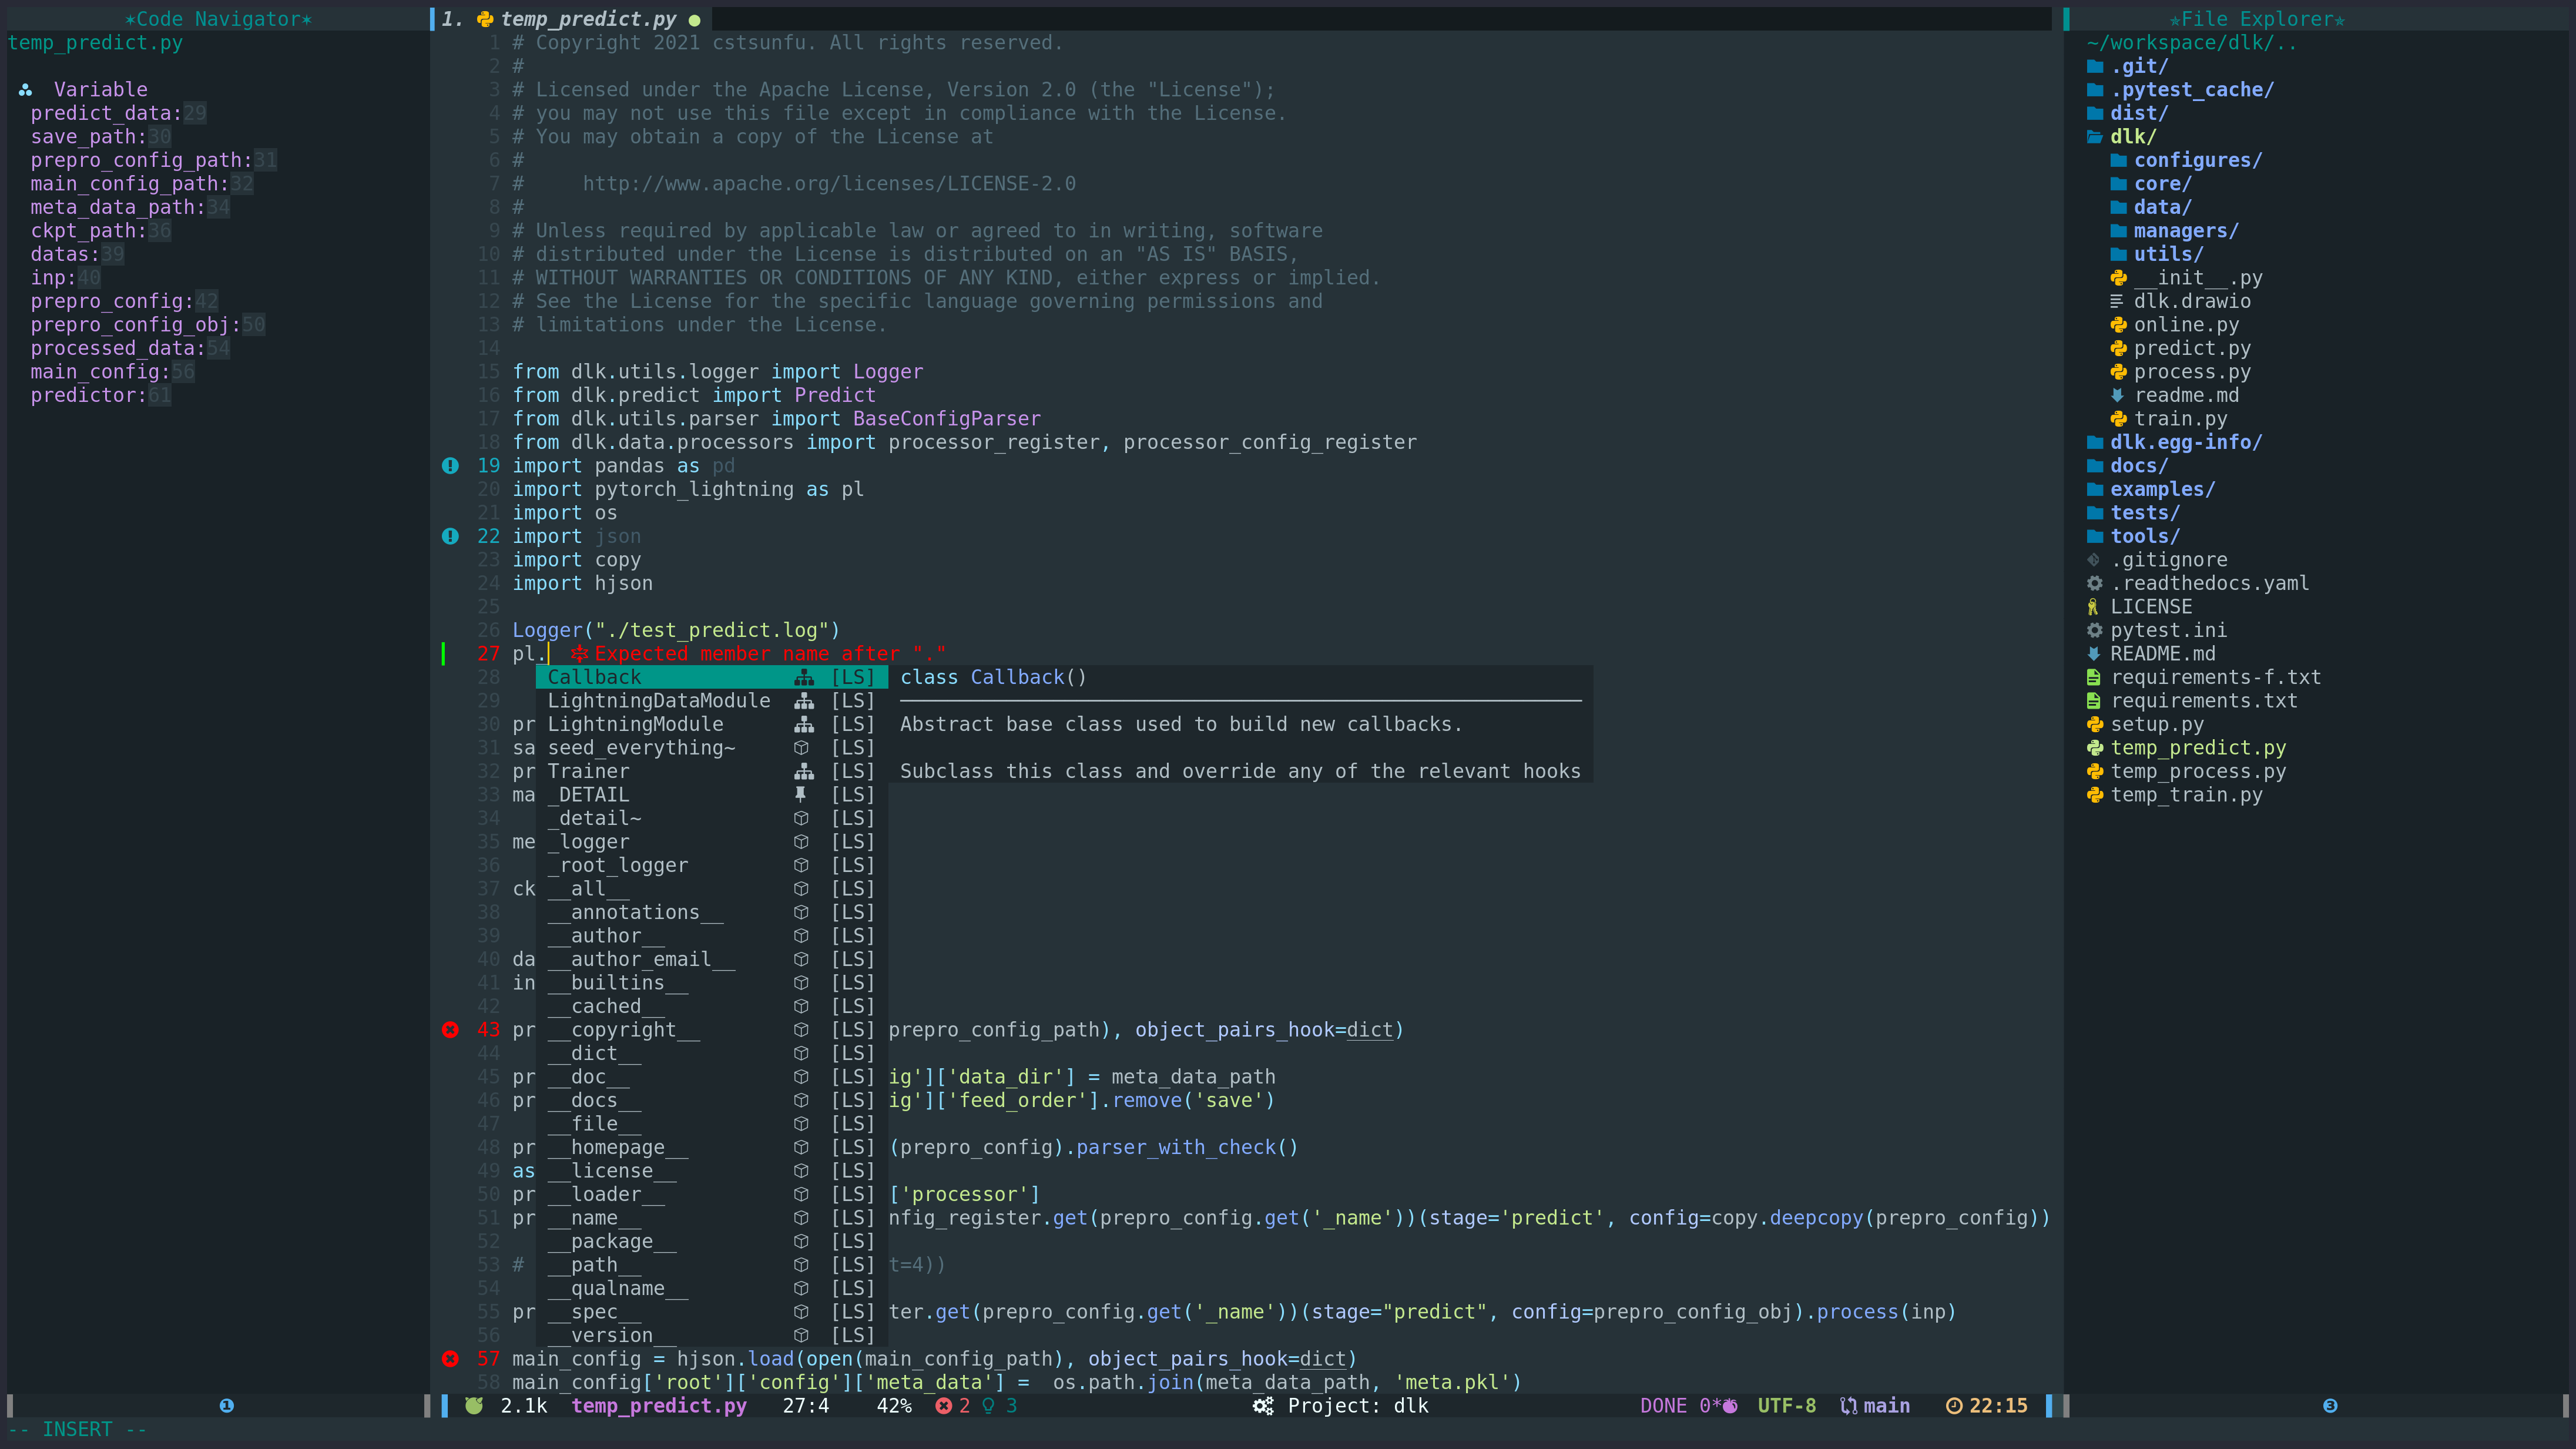The height and width of the screenshot is (1449, 2576).
Task: Choose LightningDataModule completion entry
Action: pyautogui.click(x=658, y=700)
